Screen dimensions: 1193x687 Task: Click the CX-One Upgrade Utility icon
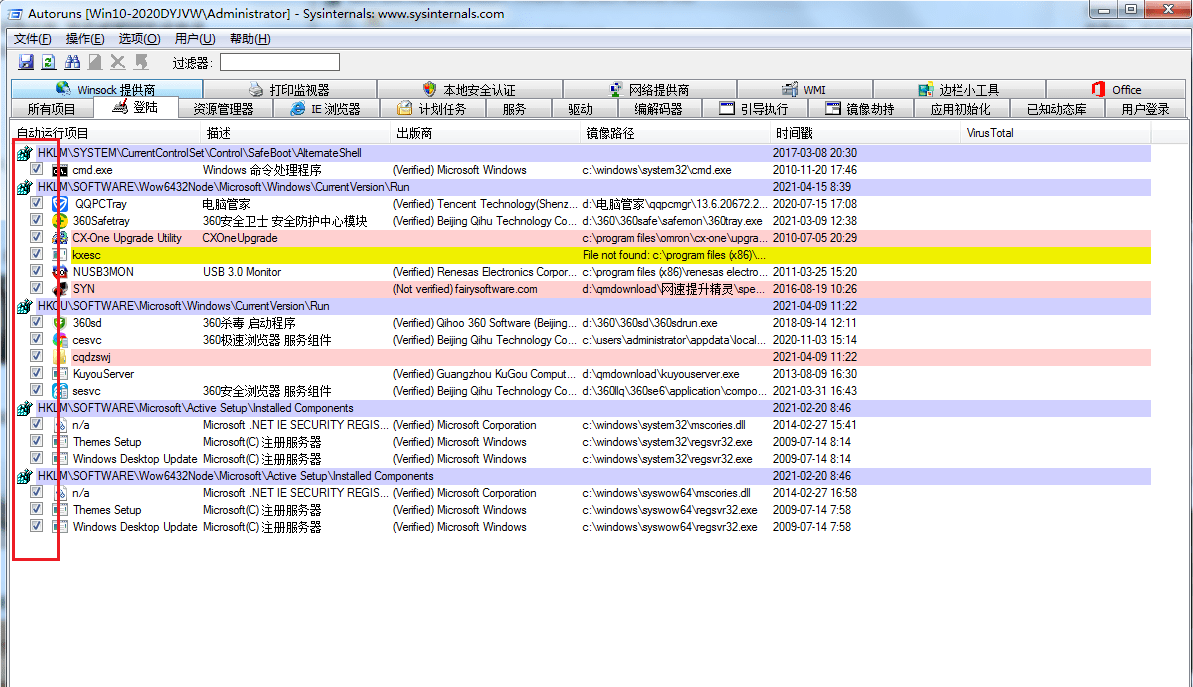pyautogui.click(x=60, y=238)
